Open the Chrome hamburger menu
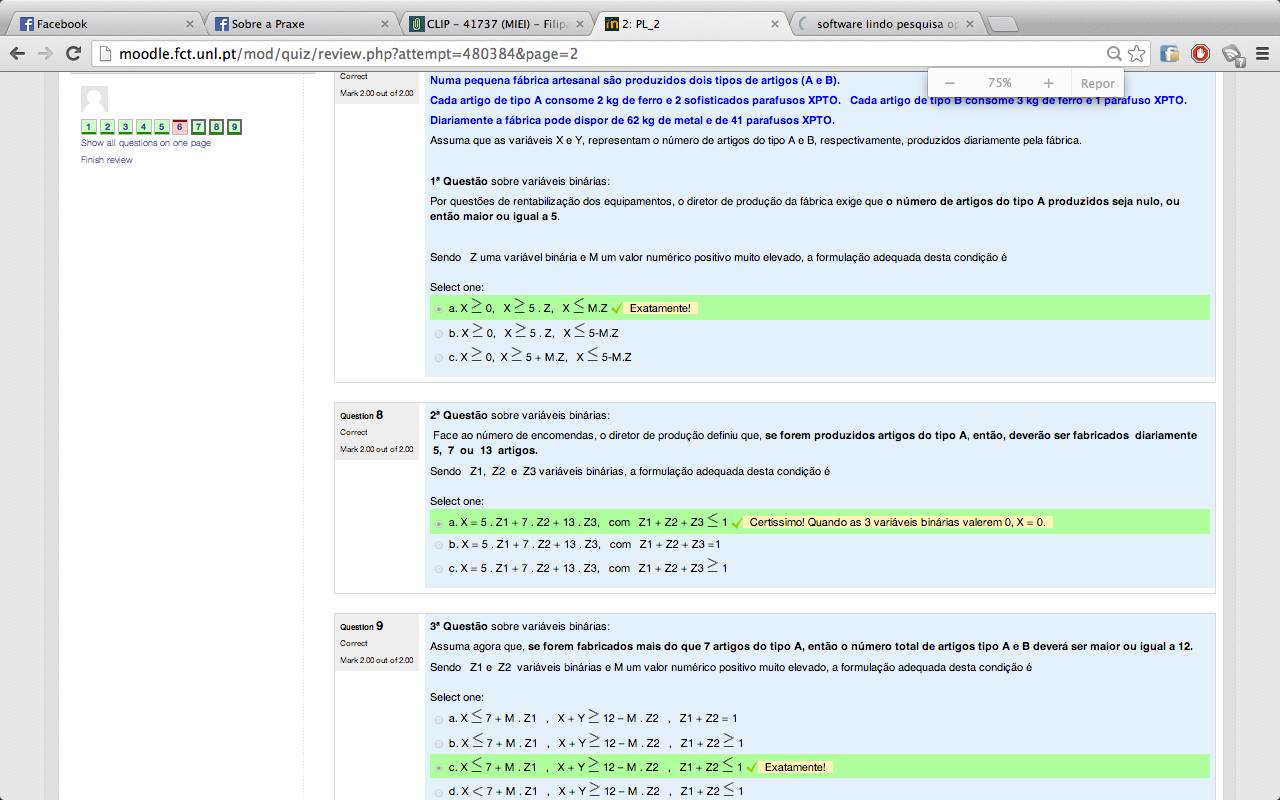The height and width of the screenshot is (800, 1280). pyautogui.click(x=1262, y=54)
